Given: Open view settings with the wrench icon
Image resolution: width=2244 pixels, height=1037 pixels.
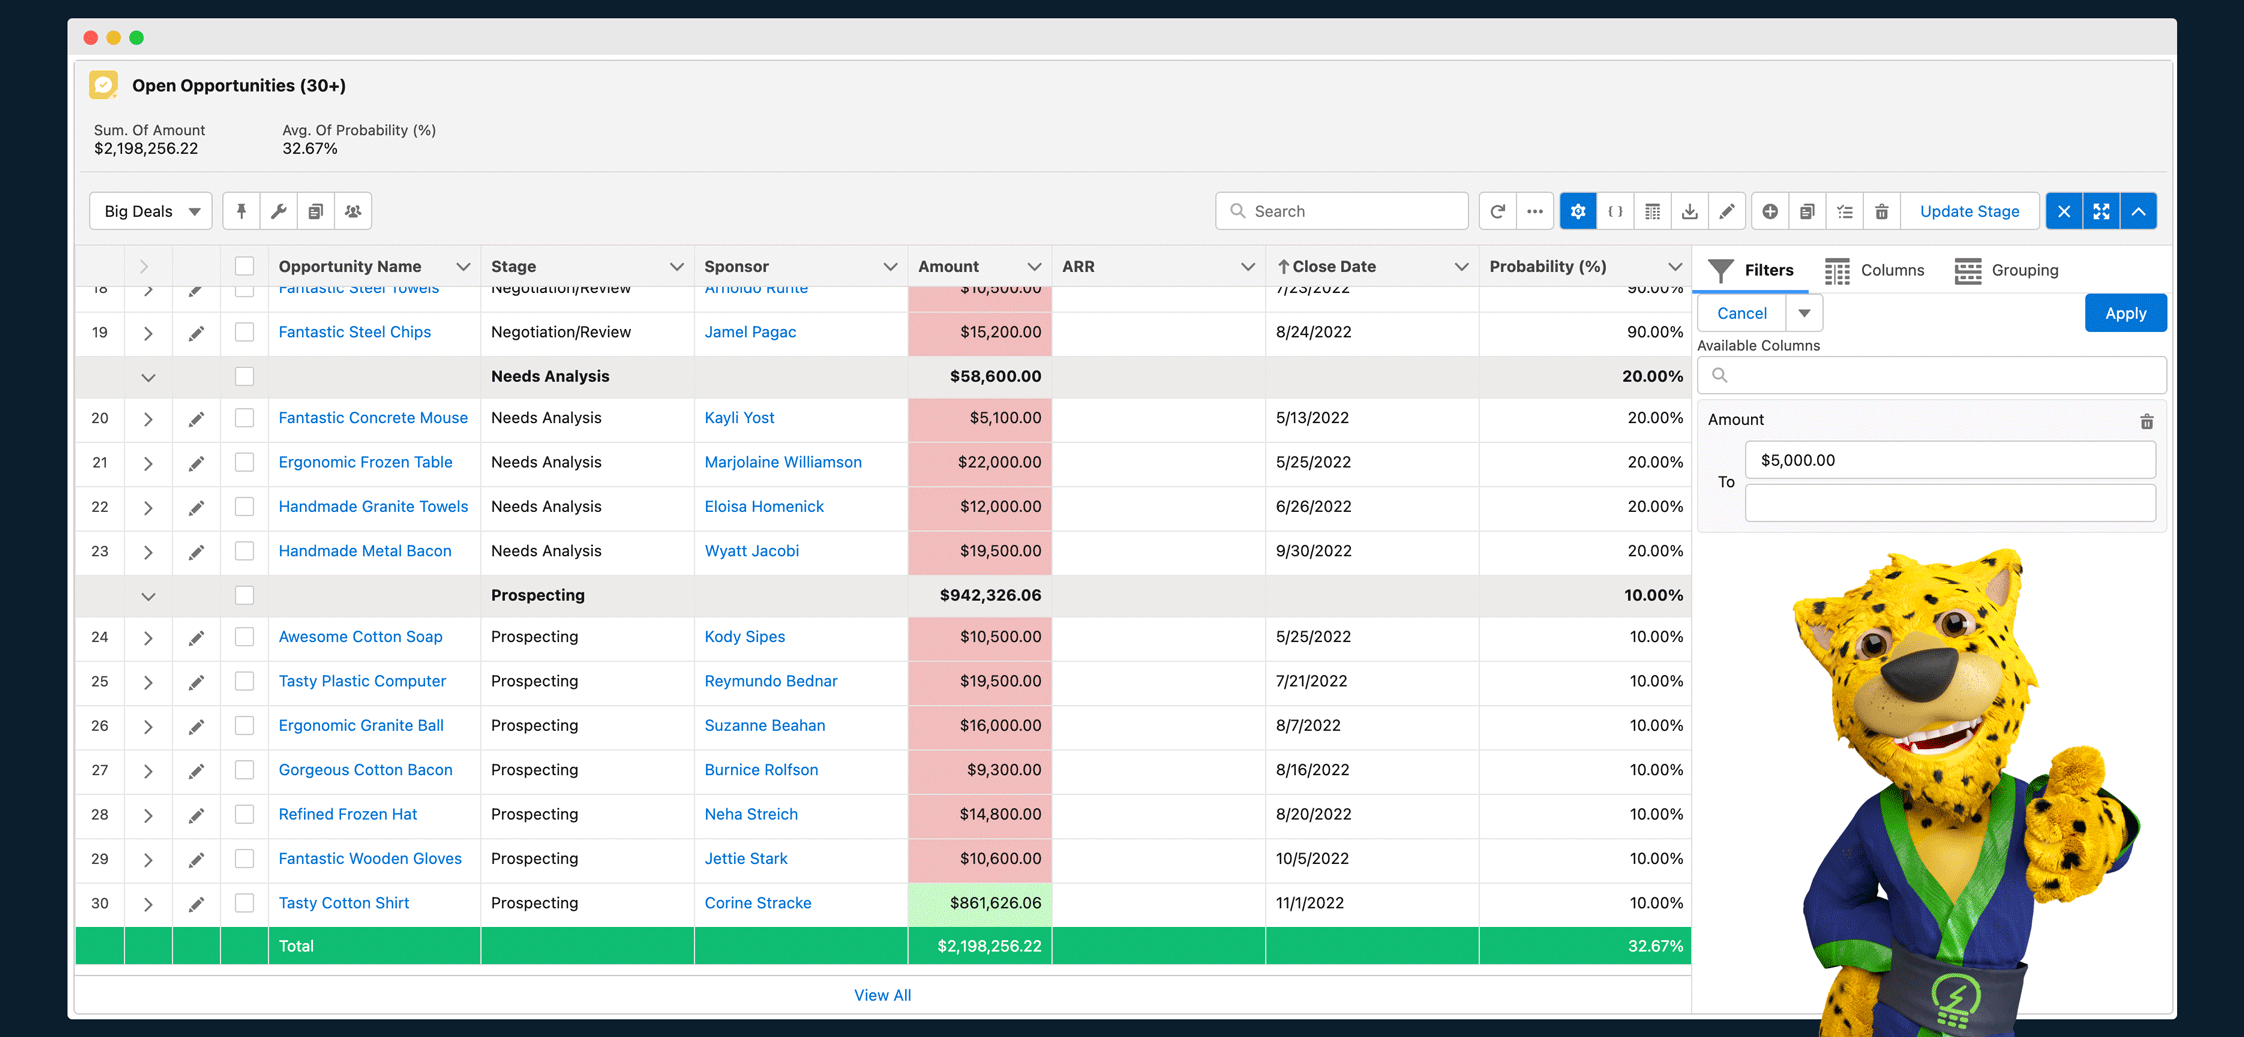Looking at the screenshot, I should click(278, 211).
